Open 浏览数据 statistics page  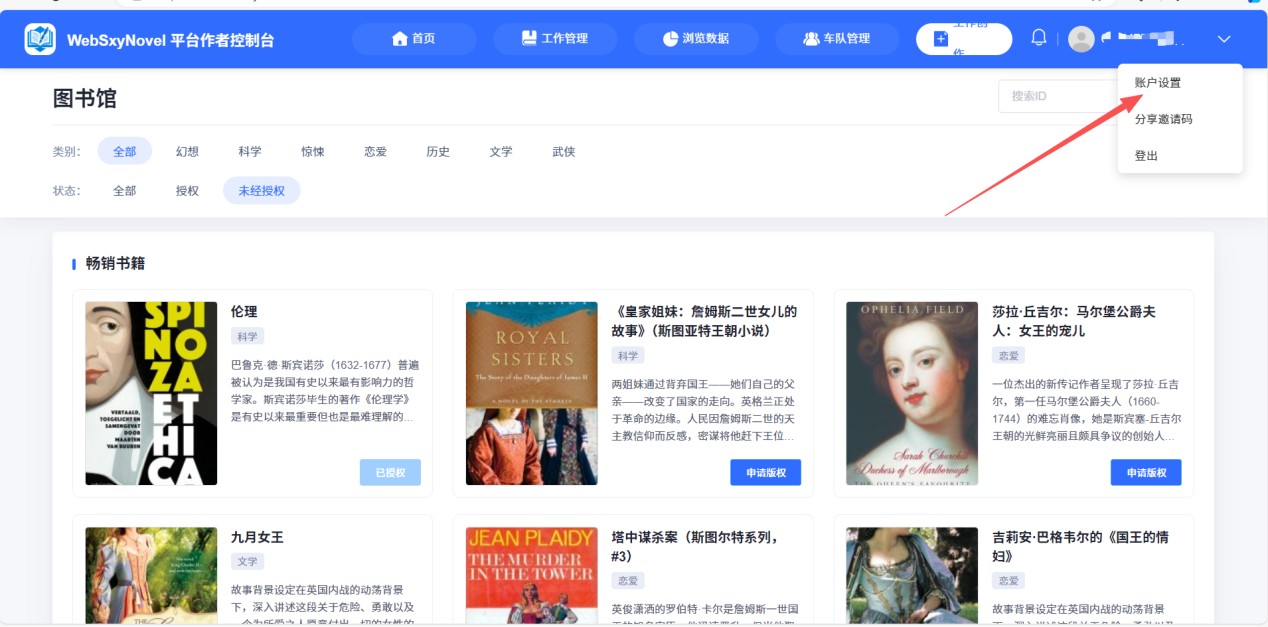pos(695,38)
